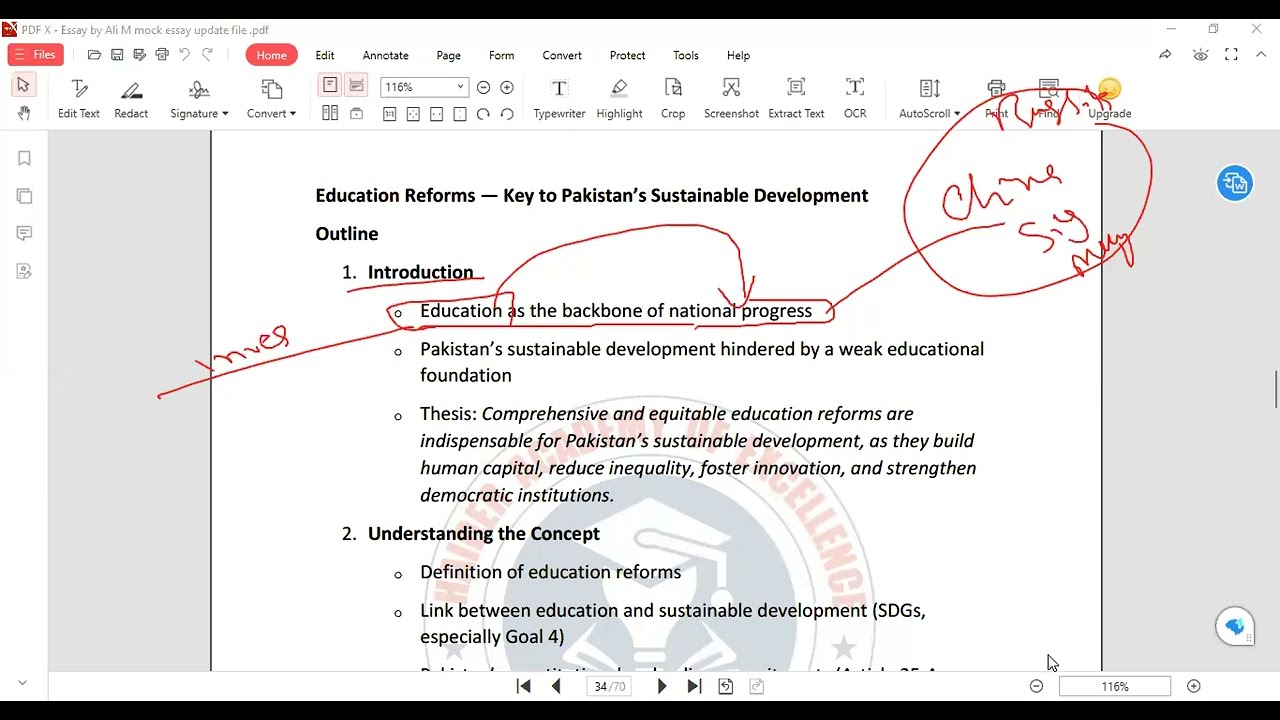The width and height of the screenshot is (1280, 720).
Task: Open the Bookmarks sidebar panel
Action: [x=24, y=158]
